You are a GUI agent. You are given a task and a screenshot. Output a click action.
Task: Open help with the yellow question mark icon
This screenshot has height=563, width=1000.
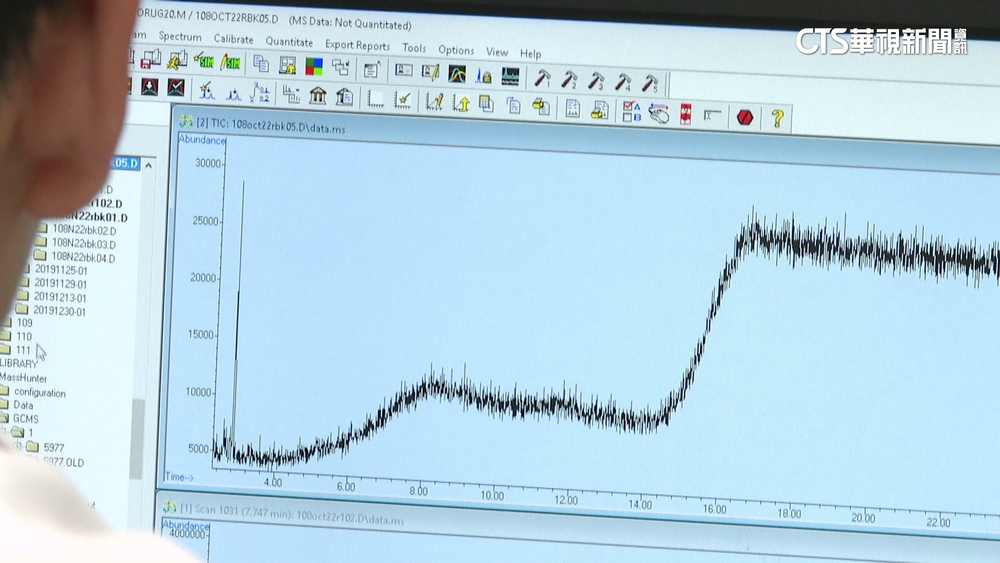pyautogui.click(x=776, y=118)
